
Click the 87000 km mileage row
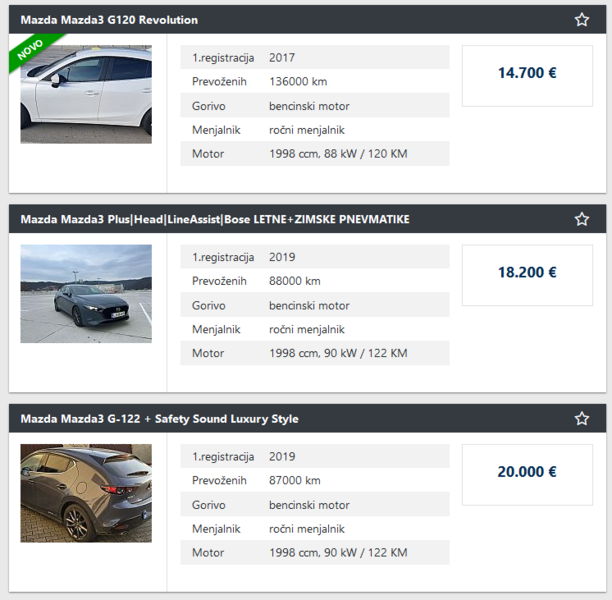point(314,481)
